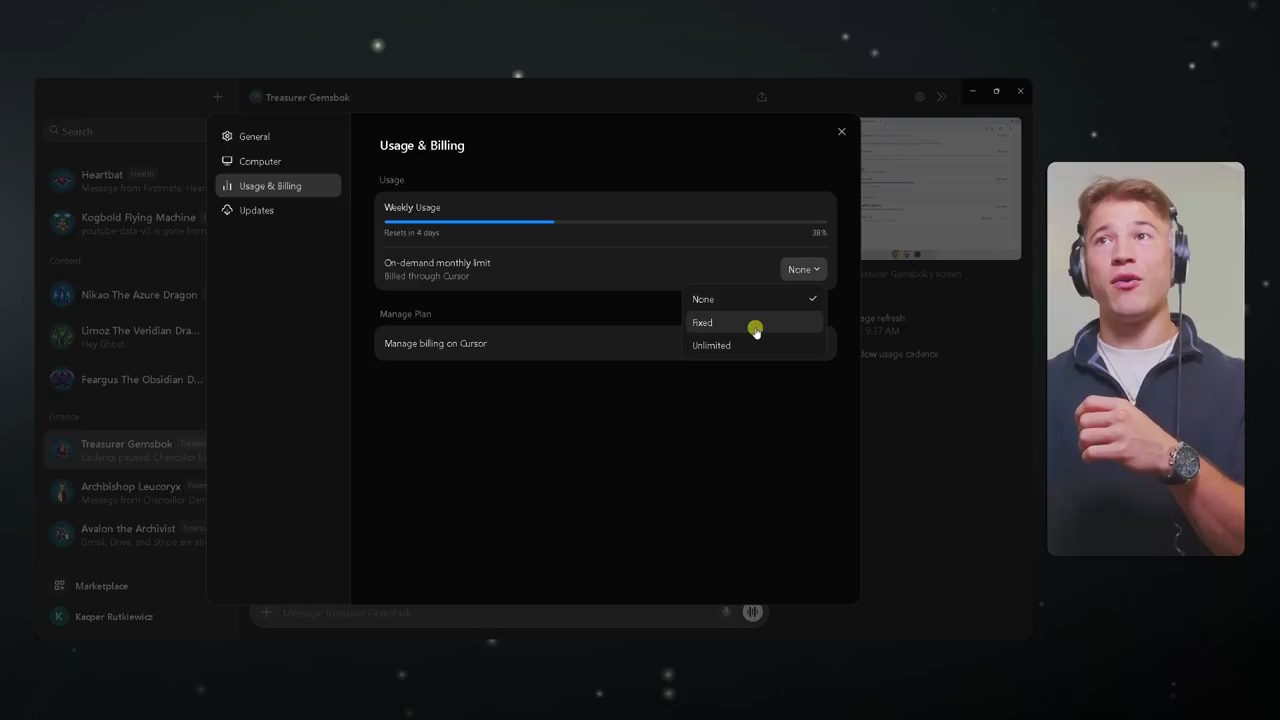Open the Updates settings tab
This screenshot has width=1280, height=720.
pyautogui.click(x=278, y=210)
